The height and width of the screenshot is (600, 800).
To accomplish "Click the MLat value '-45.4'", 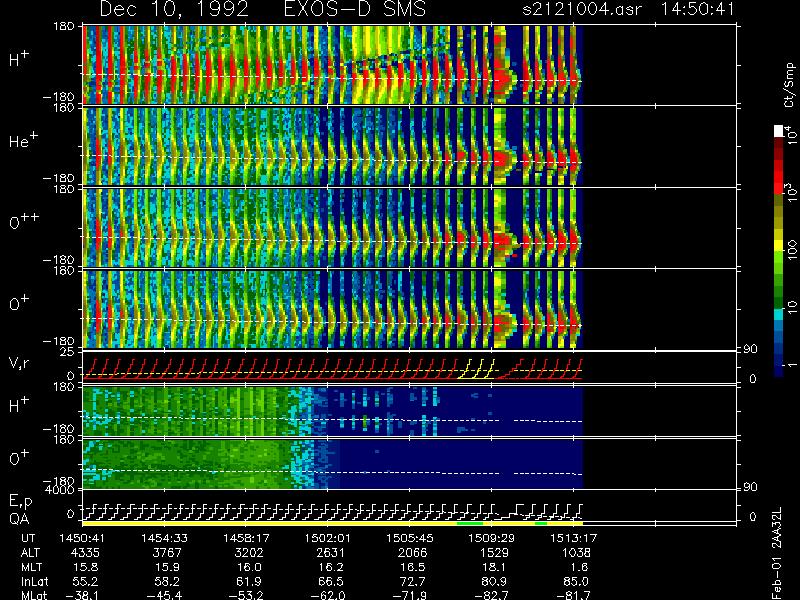I will (164, 595).
